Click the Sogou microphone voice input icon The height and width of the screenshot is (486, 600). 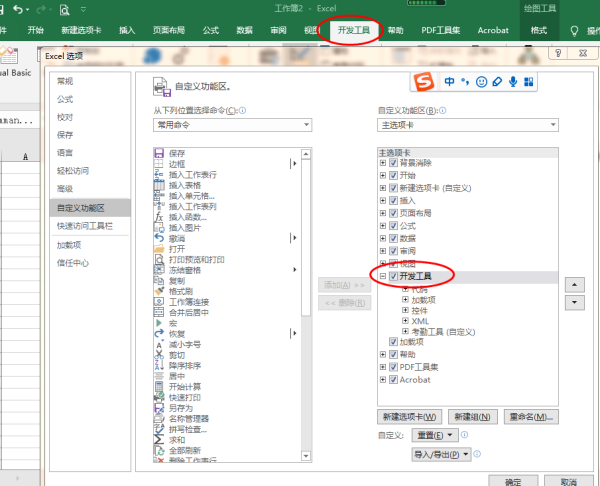click(513, 82)
